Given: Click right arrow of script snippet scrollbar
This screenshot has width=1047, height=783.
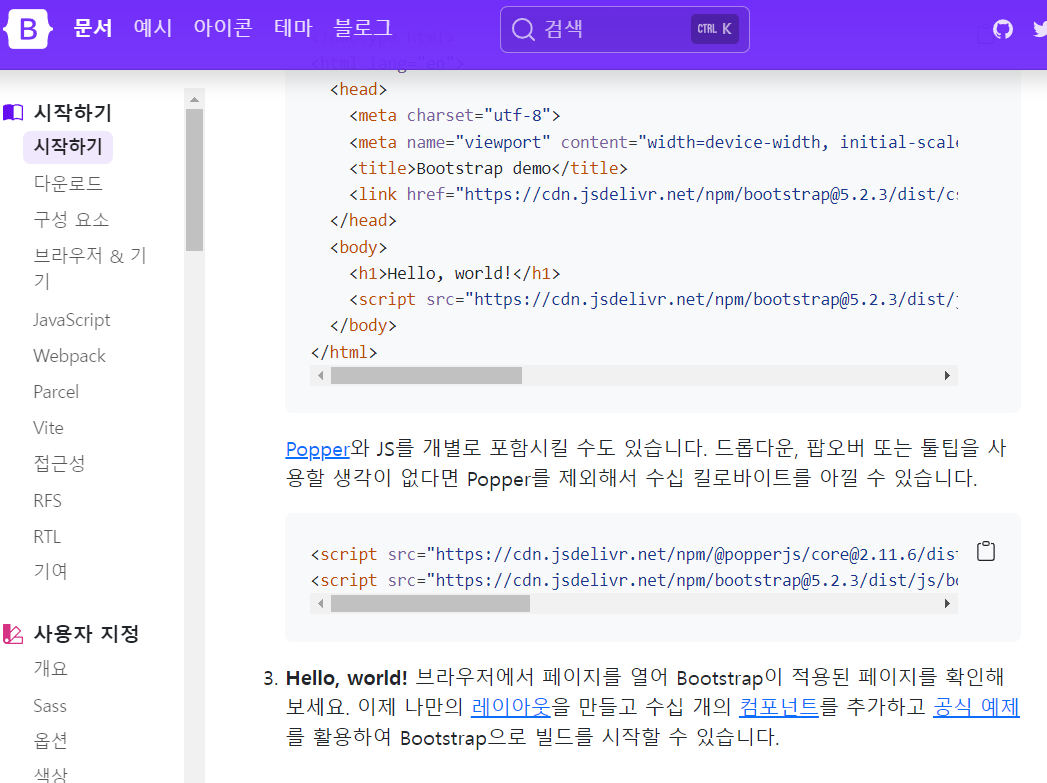Looking at the screenshot, I should [x=948, y=604].
